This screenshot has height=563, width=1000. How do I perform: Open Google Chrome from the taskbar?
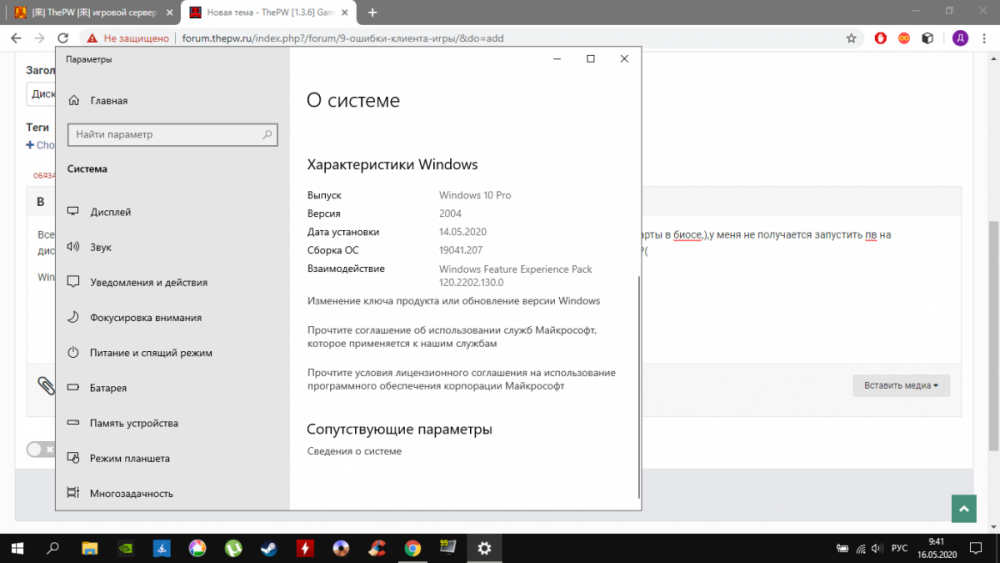click(x=413, y=548)
